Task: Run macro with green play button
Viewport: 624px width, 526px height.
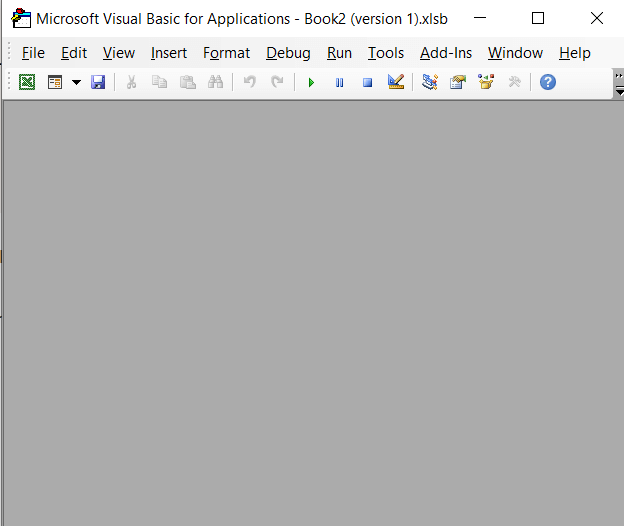Action: (x=311, y=82)
